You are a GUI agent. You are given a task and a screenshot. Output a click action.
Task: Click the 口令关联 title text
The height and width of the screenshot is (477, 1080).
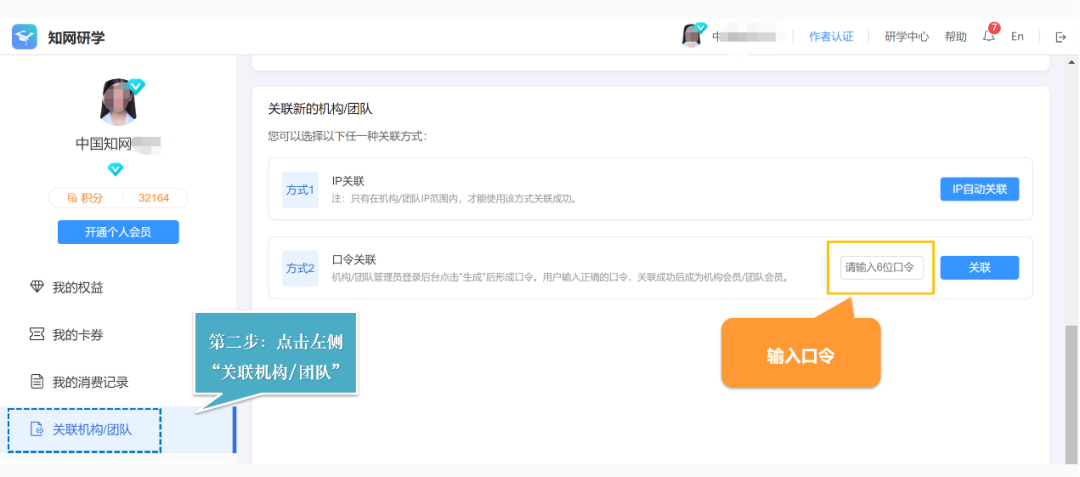click(354, 259)
